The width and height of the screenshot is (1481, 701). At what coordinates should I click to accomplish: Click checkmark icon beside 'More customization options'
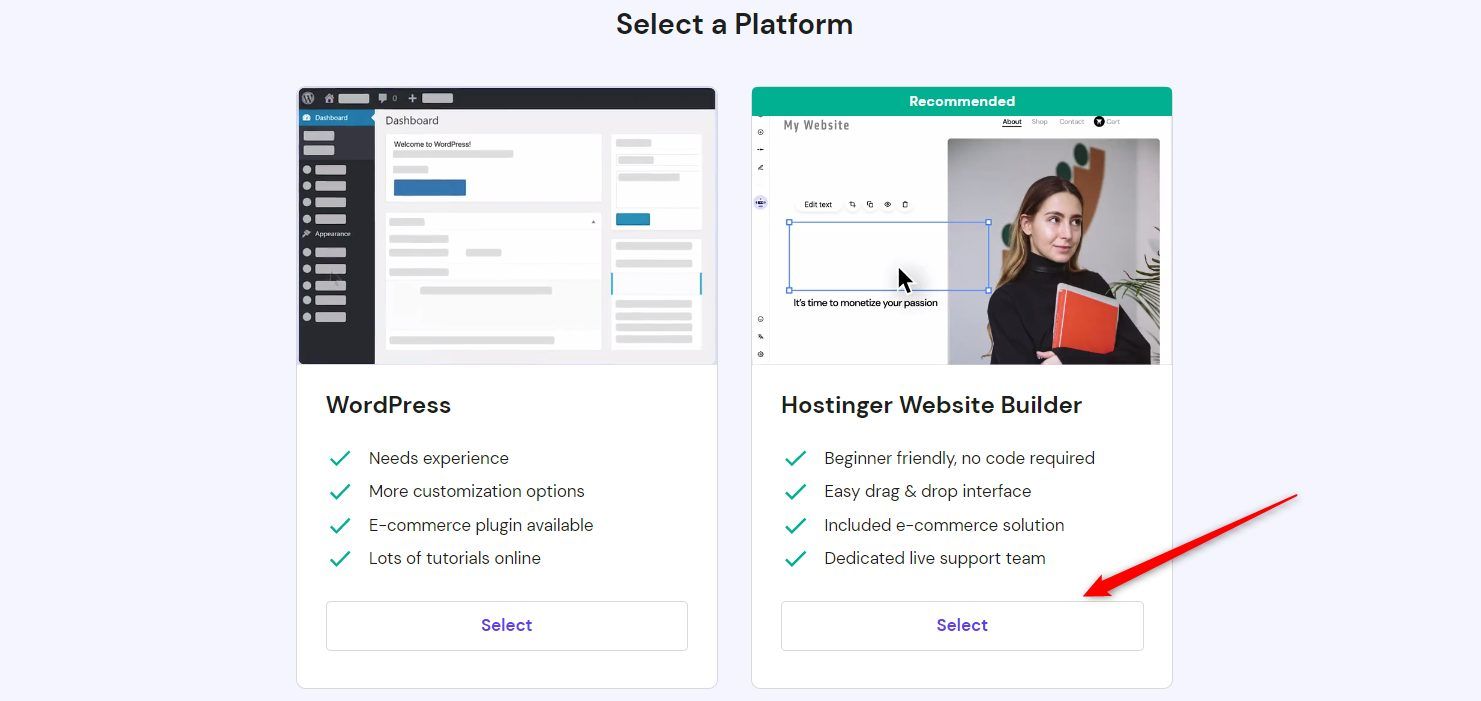click(x=340, y=492)
